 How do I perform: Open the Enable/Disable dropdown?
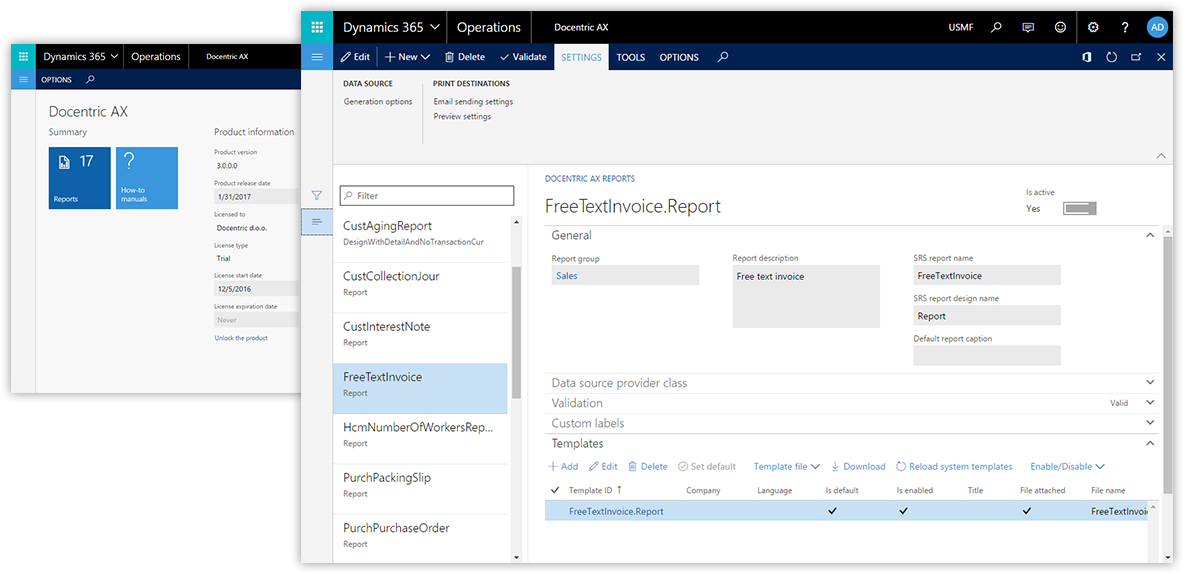[x=1067, y=467]
